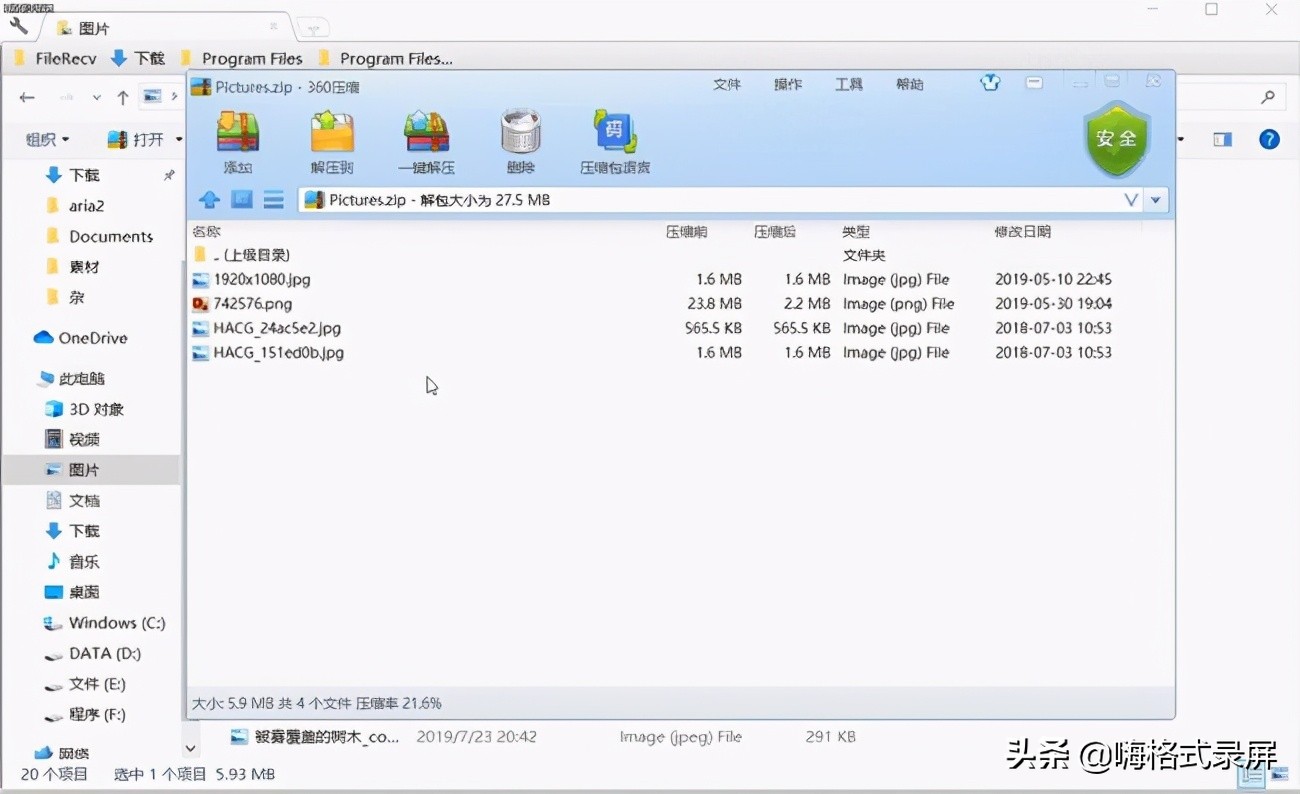Viewport: 1300px width, 794px height.
Task: Open the 压缩包语言 toolbar tool
Action: [615, 141]
